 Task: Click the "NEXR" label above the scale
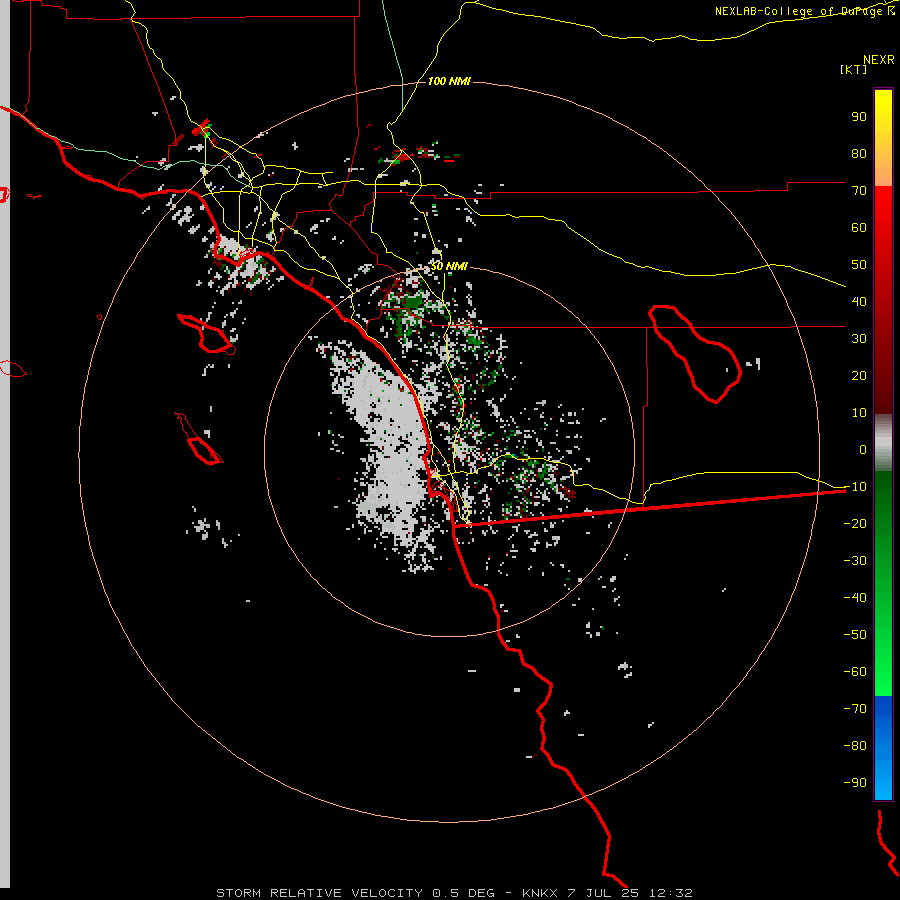click(878, 60)
